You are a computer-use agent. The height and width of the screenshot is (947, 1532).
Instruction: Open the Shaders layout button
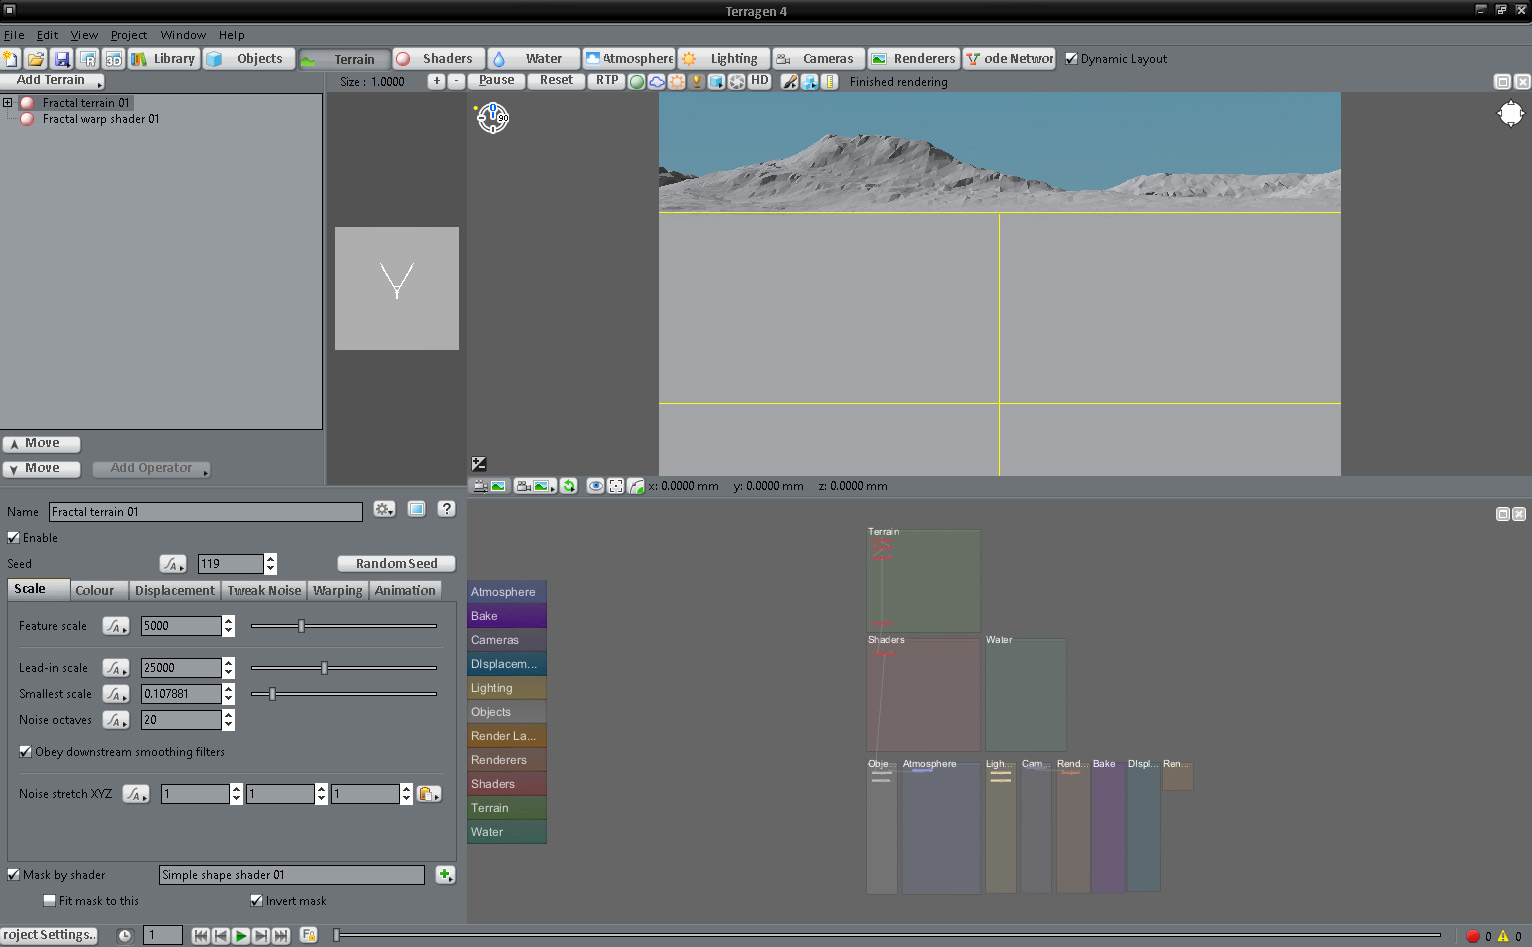coord(439,59)
